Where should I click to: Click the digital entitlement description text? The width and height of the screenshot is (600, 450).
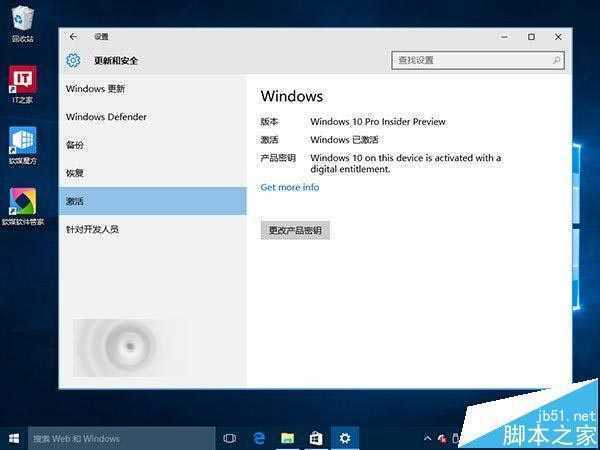[x=406, y=163]
